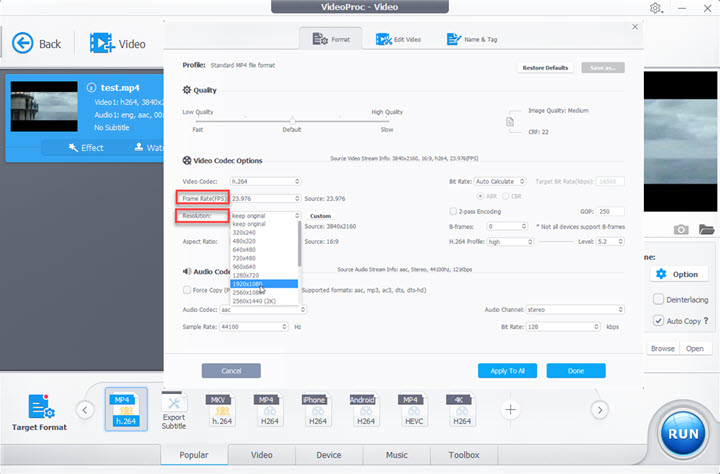
Task: Open the settings gear in the title bar
Action: click(656, 8)
